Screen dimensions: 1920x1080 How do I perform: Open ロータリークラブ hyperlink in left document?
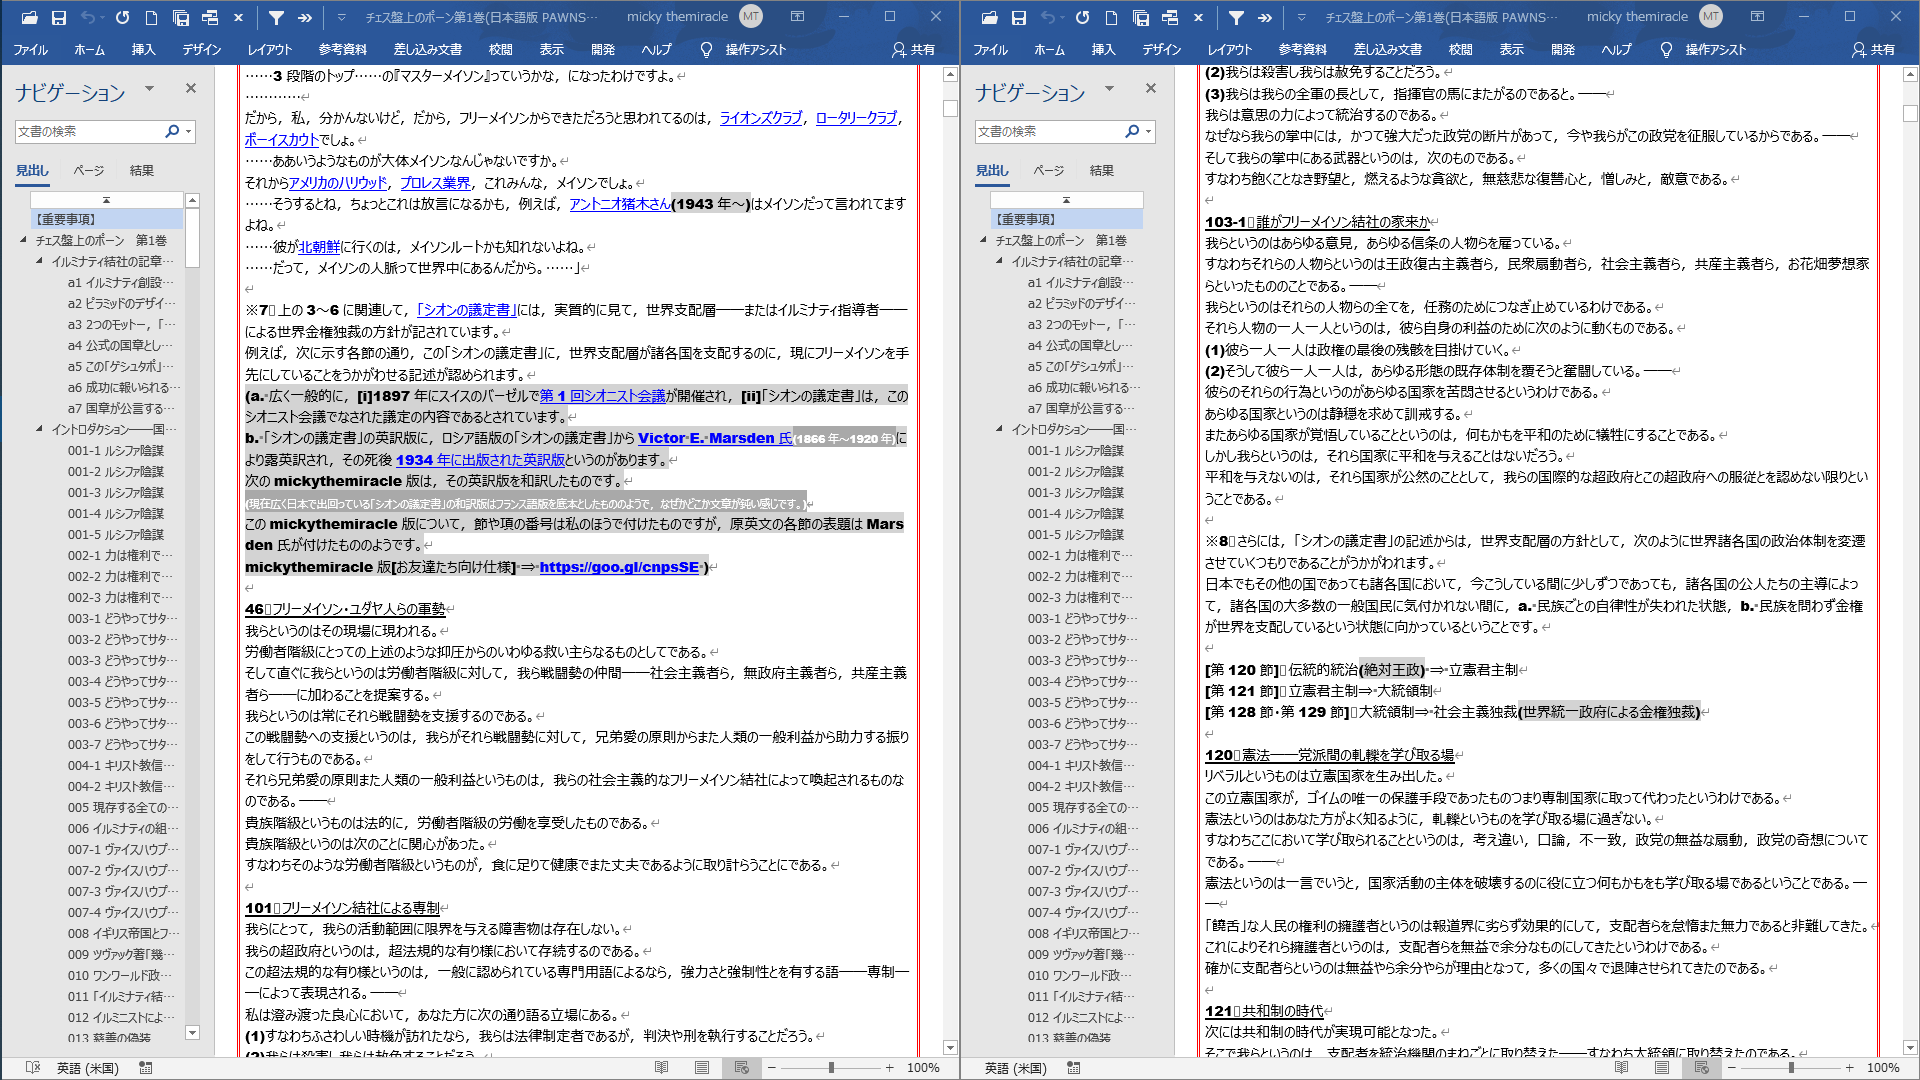pos(856,118)
